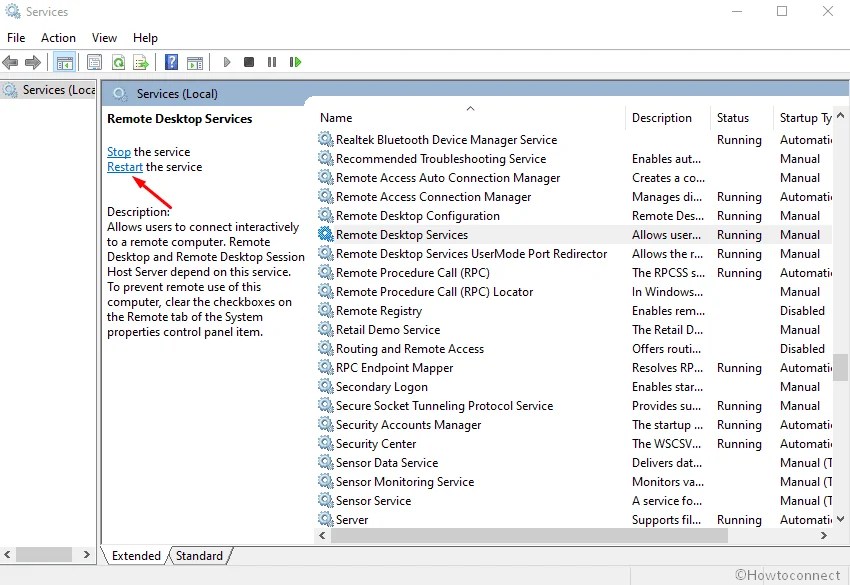Image resolution: width=850 pixels, height=585 pixels.
Task: Click the Name column sort indicator
Action: 469,108
